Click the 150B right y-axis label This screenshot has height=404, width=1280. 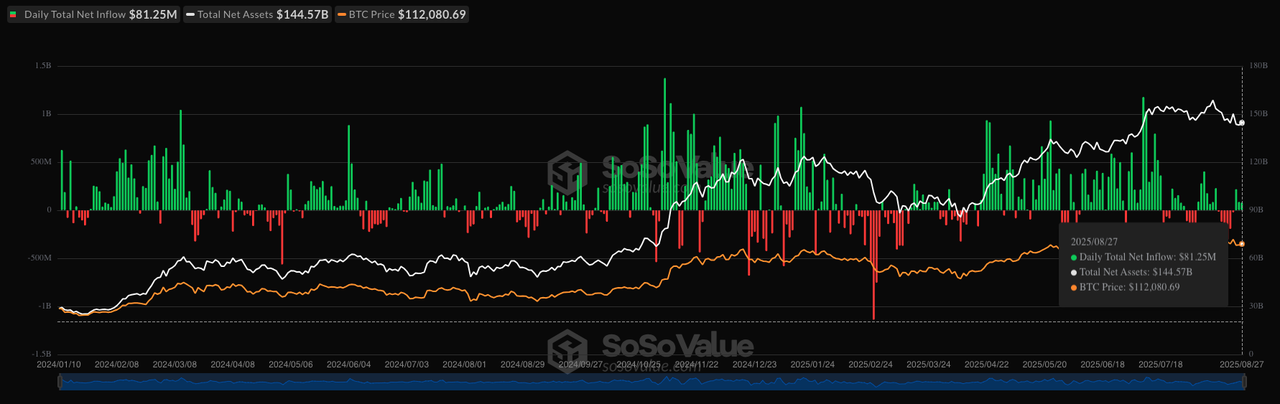pyautogui.click(x=1258, y=114)
